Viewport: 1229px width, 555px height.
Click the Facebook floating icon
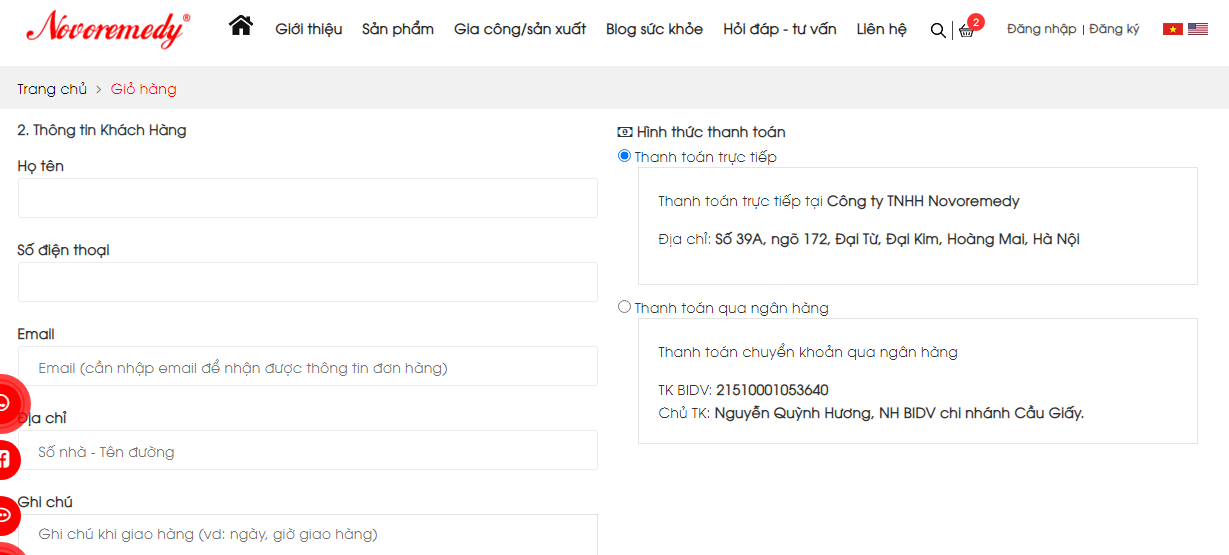click(x=3, y=460)
